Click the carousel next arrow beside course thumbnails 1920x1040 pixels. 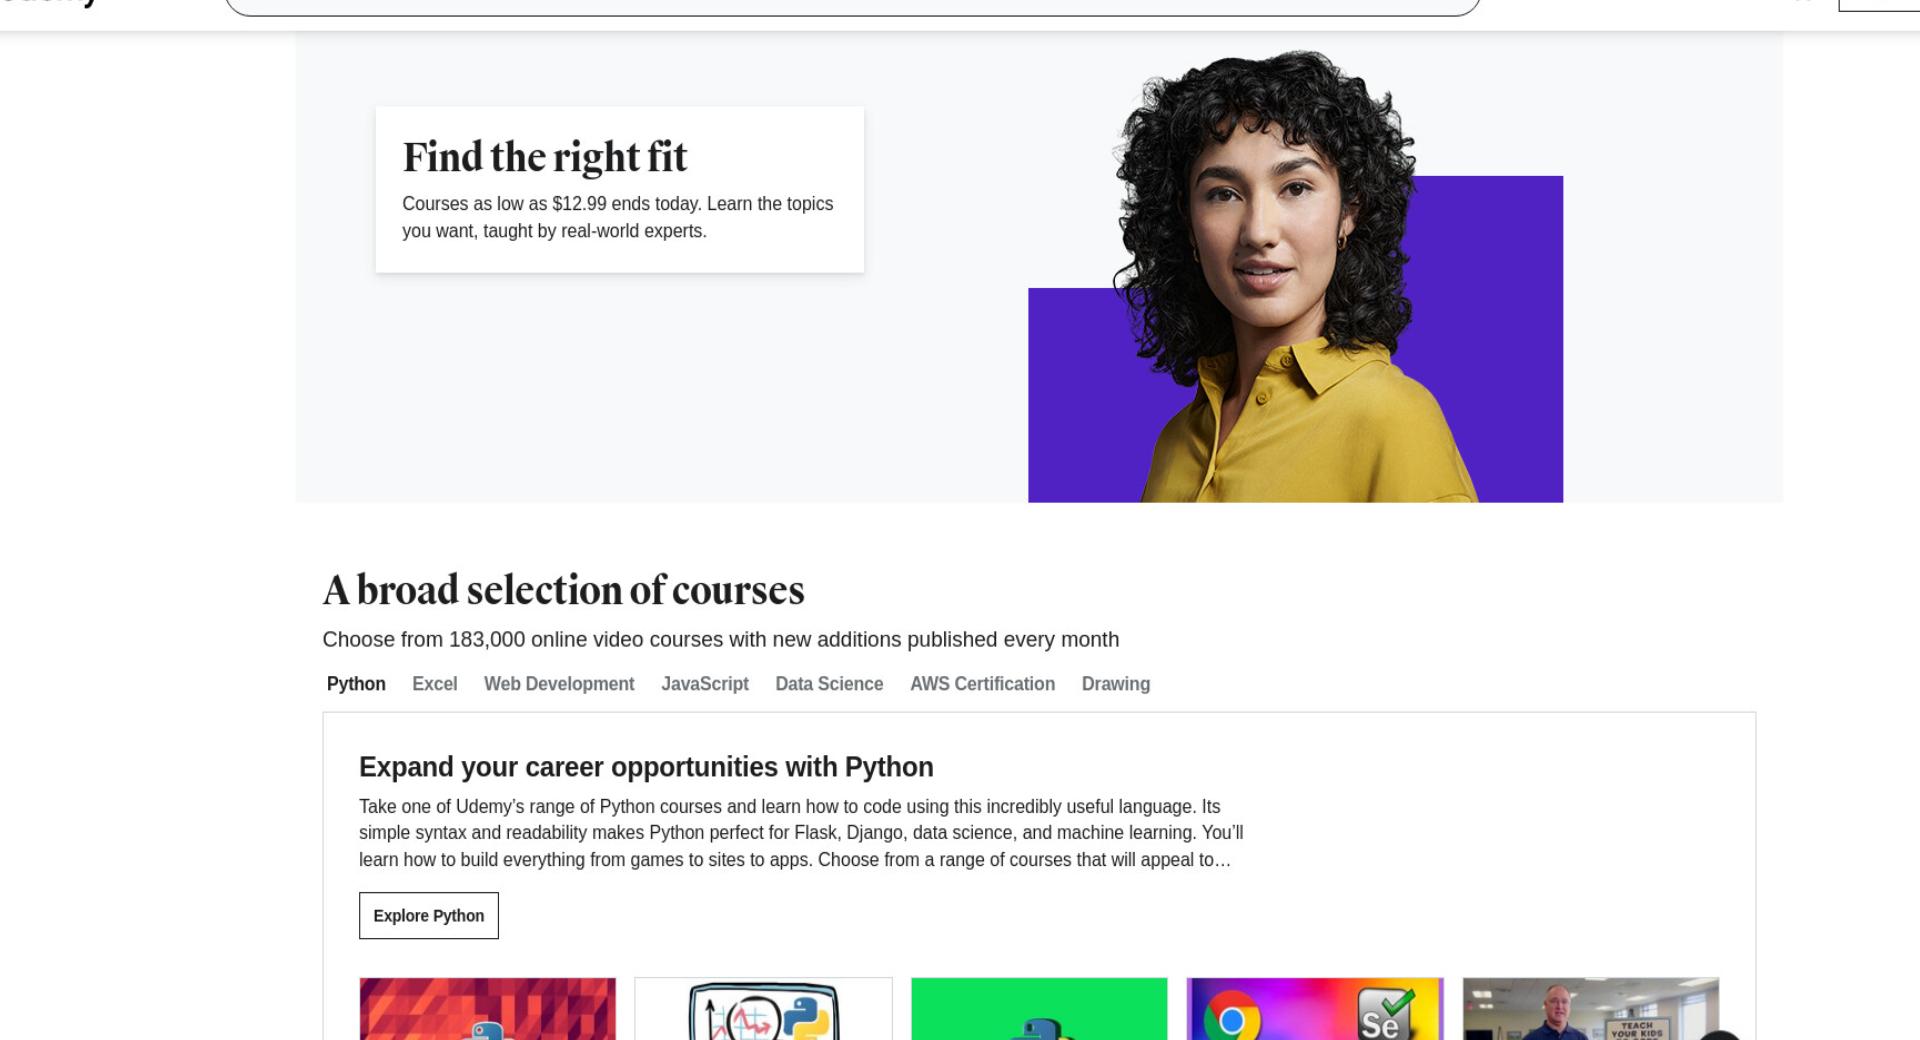(1719, 1035)
